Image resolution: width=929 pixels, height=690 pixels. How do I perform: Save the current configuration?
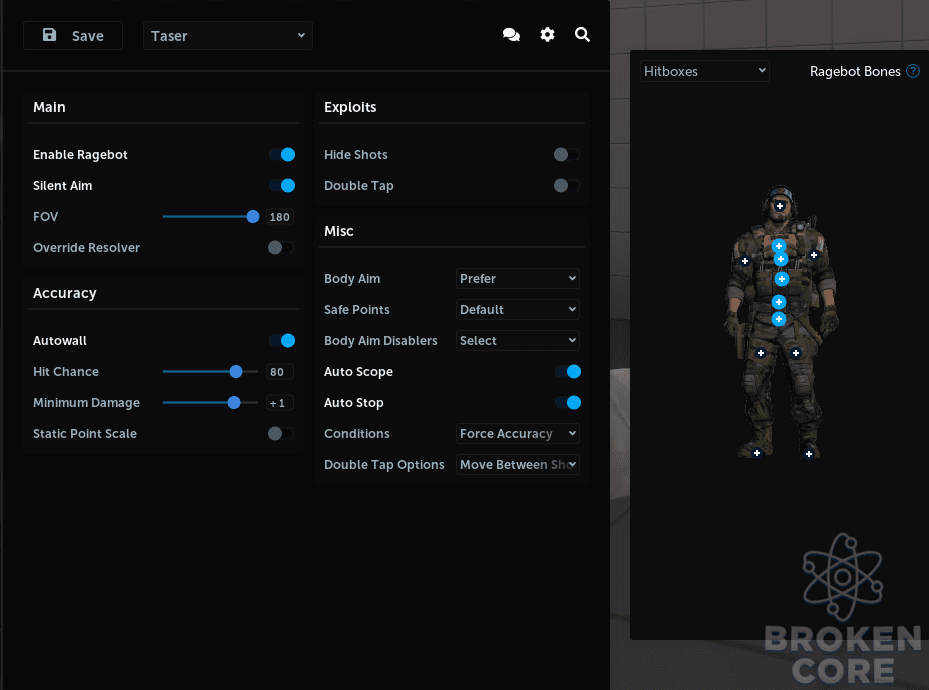[x=73, y=36]
